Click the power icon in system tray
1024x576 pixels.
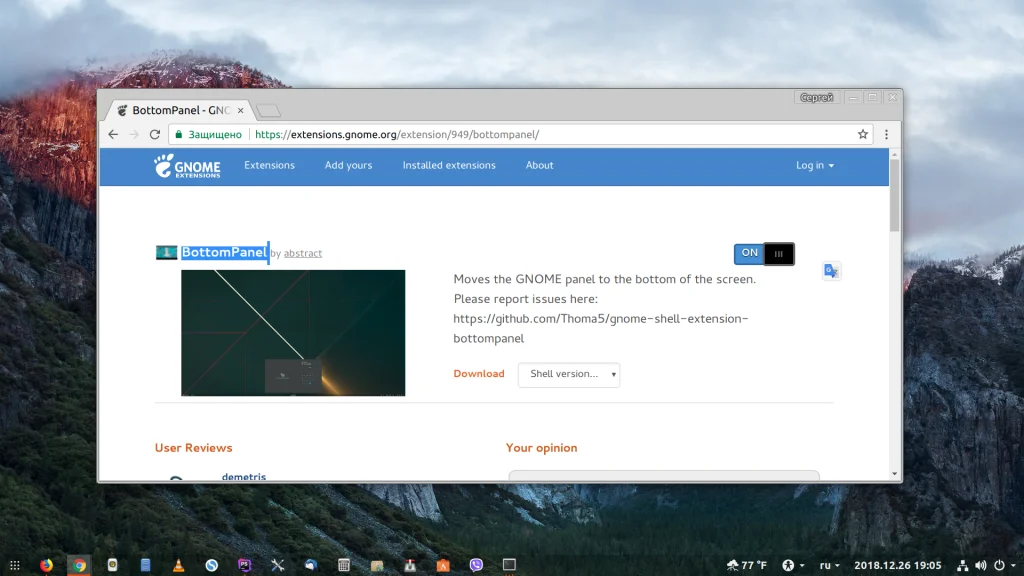pos(999,566)
